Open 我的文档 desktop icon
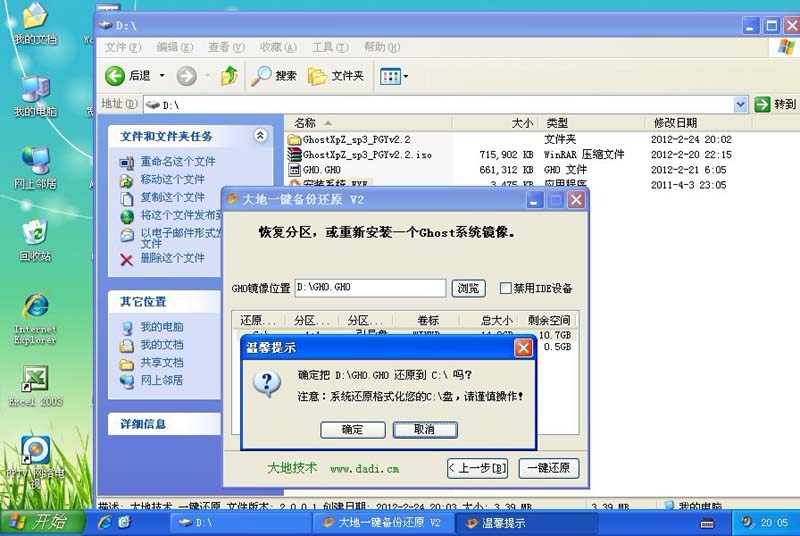The width and height of the screenshot is (800, 536). [35, 24]
